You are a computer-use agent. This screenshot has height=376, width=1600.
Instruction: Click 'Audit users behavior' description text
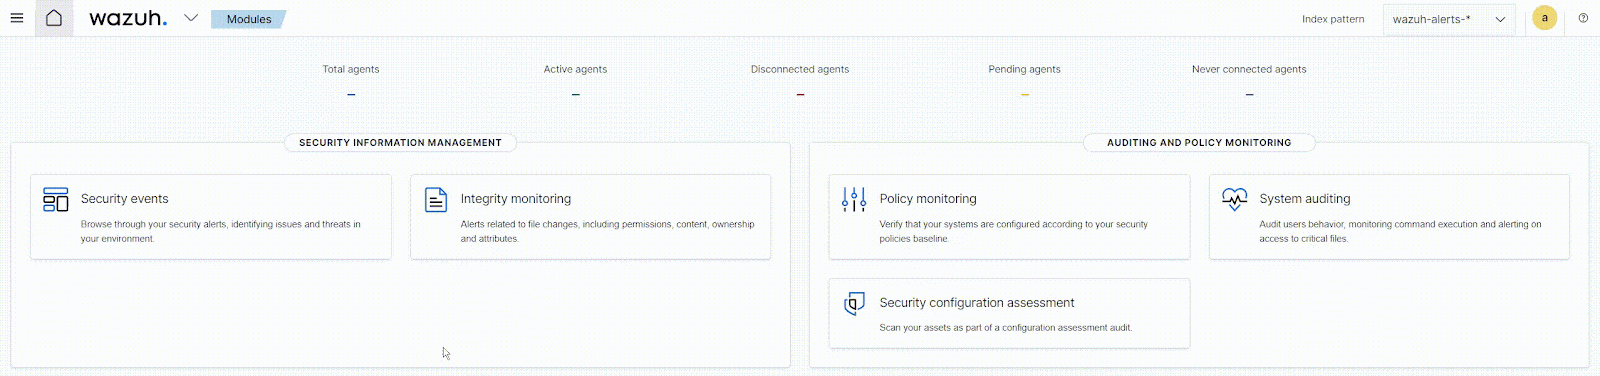point(1400,231)
